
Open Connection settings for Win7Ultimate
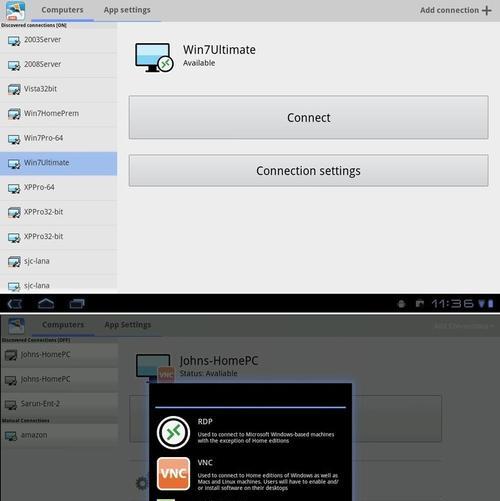(308, 170)
